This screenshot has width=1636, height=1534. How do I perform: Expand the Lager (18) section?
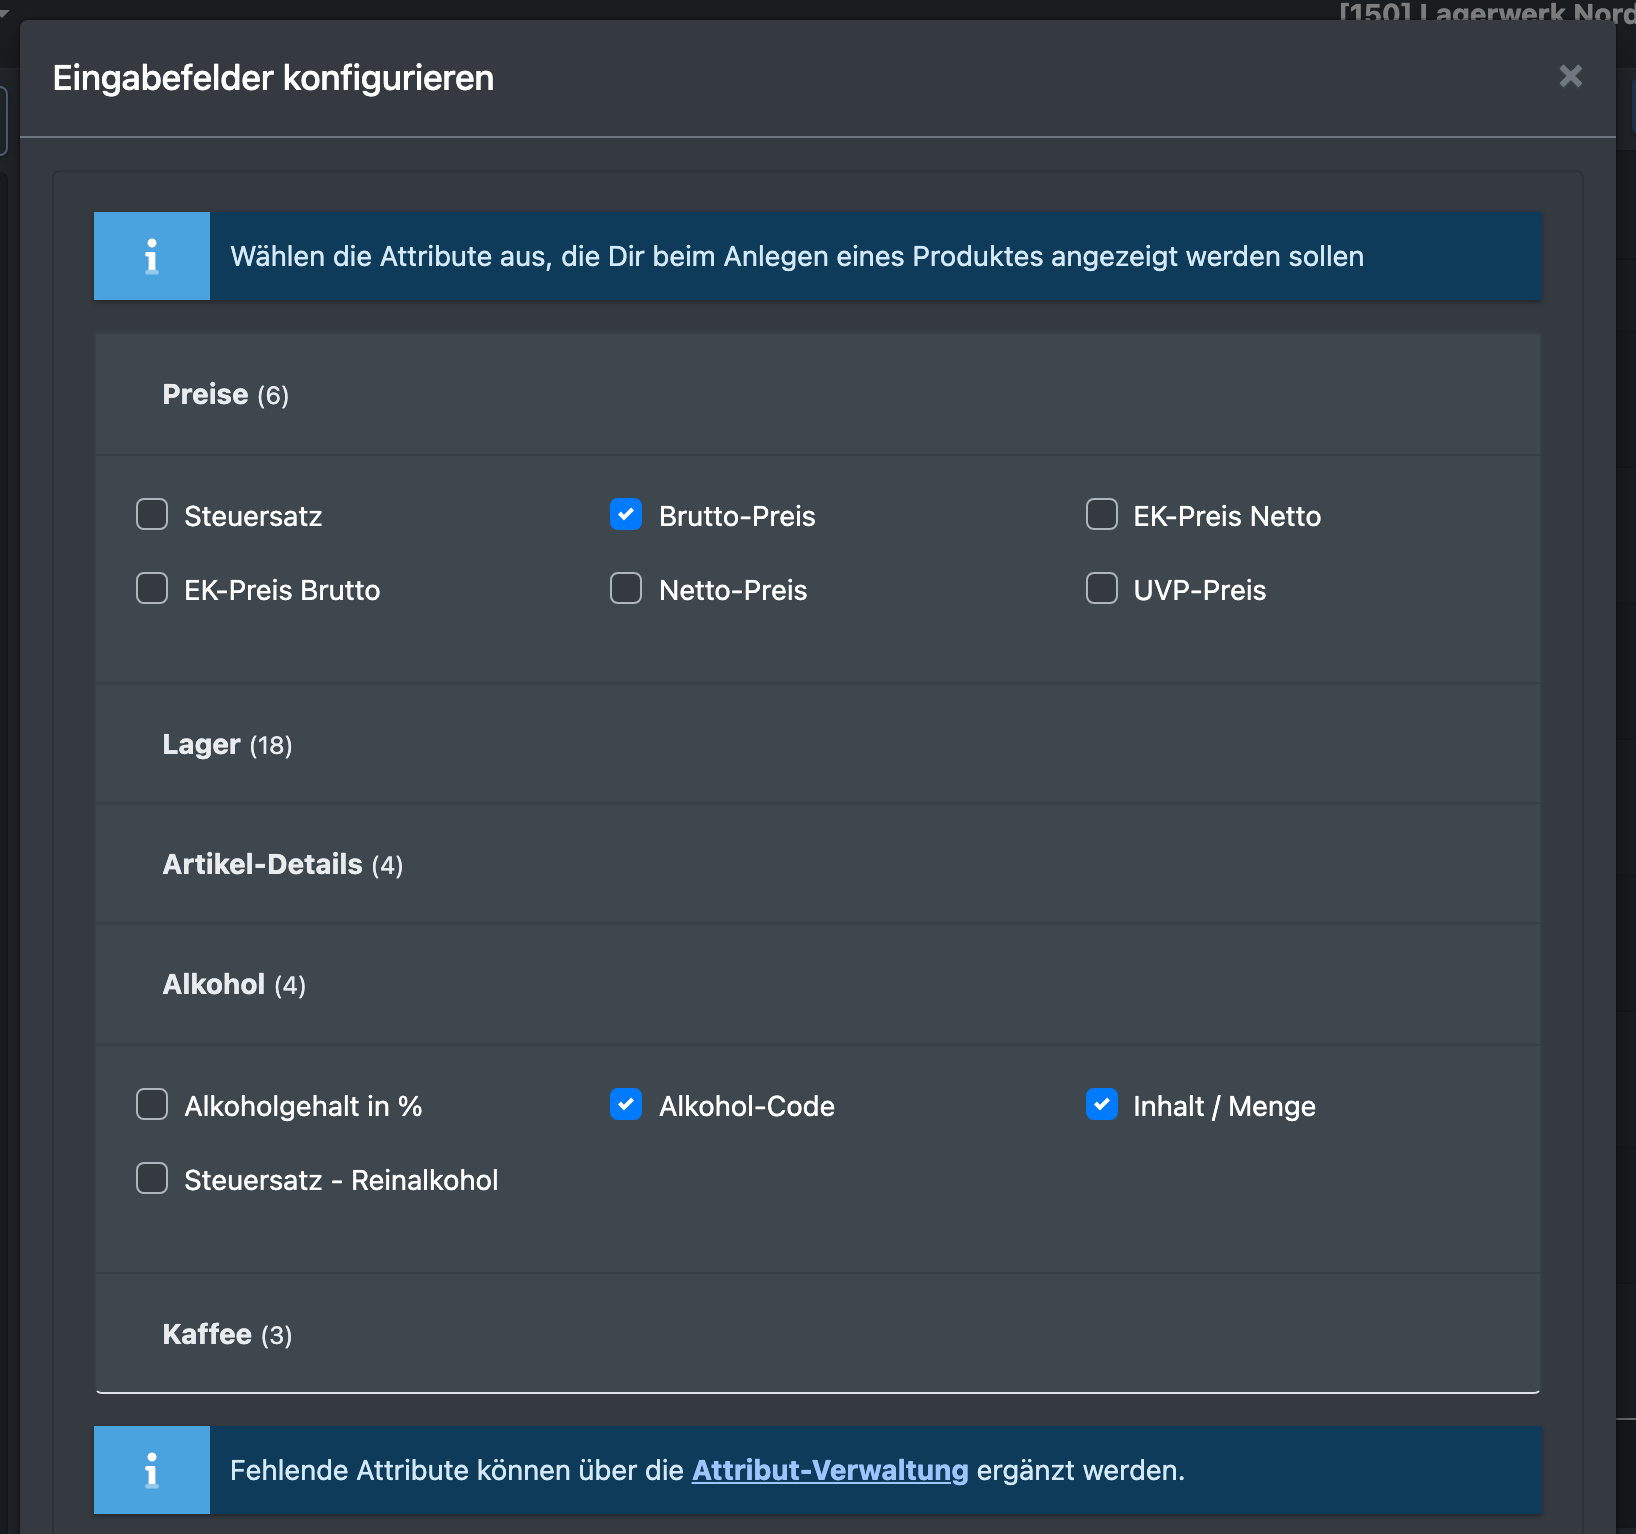coord(817,744)
